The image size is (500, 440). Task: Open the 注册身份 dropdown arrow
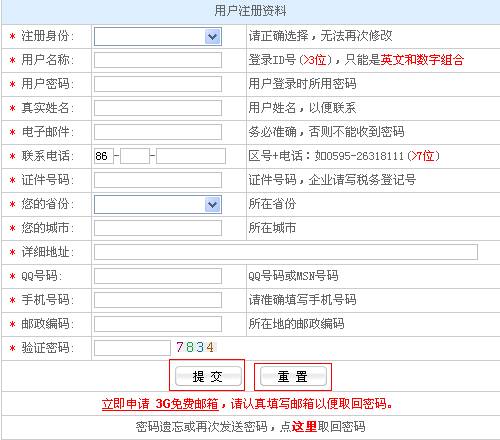click(x=212, y=37)
